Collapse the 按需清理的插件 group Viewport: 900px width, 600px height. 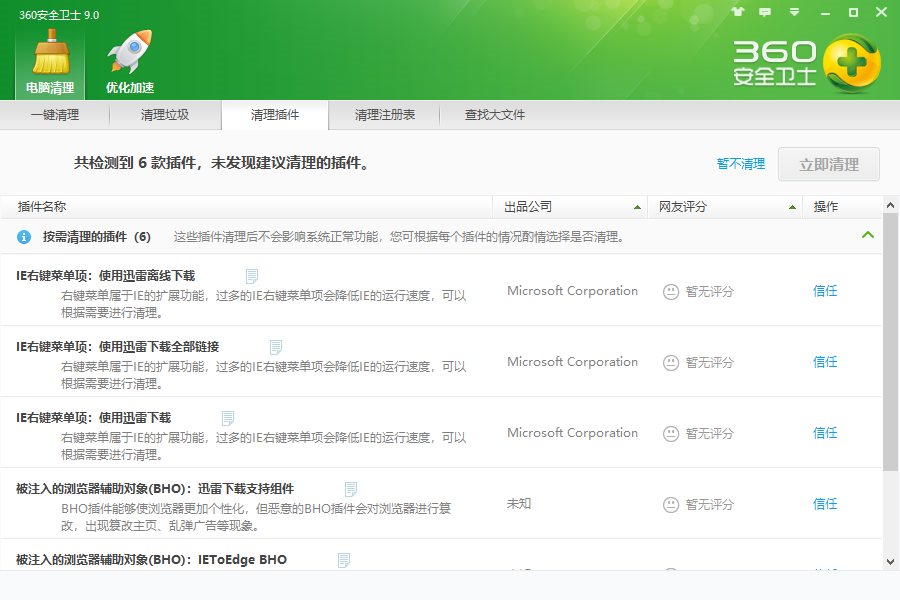[x=867, y=236]
